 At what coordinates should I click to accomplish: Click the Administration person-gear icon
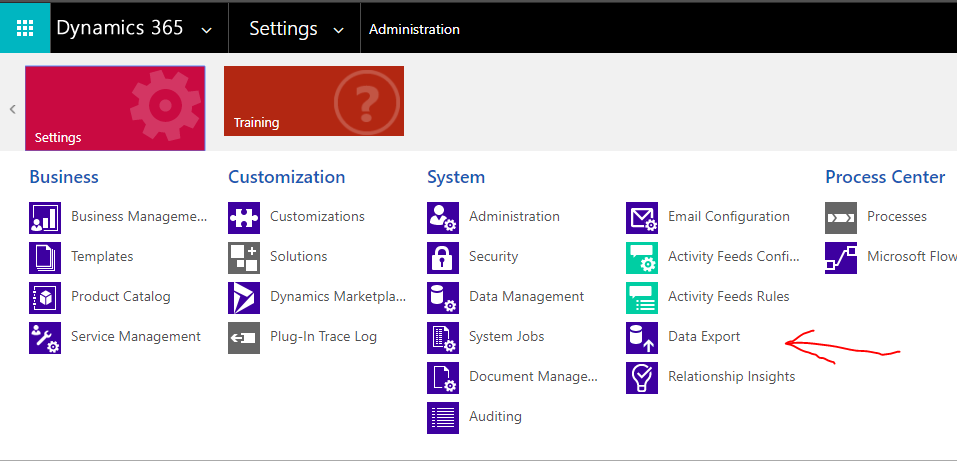[x=442, y=217]
